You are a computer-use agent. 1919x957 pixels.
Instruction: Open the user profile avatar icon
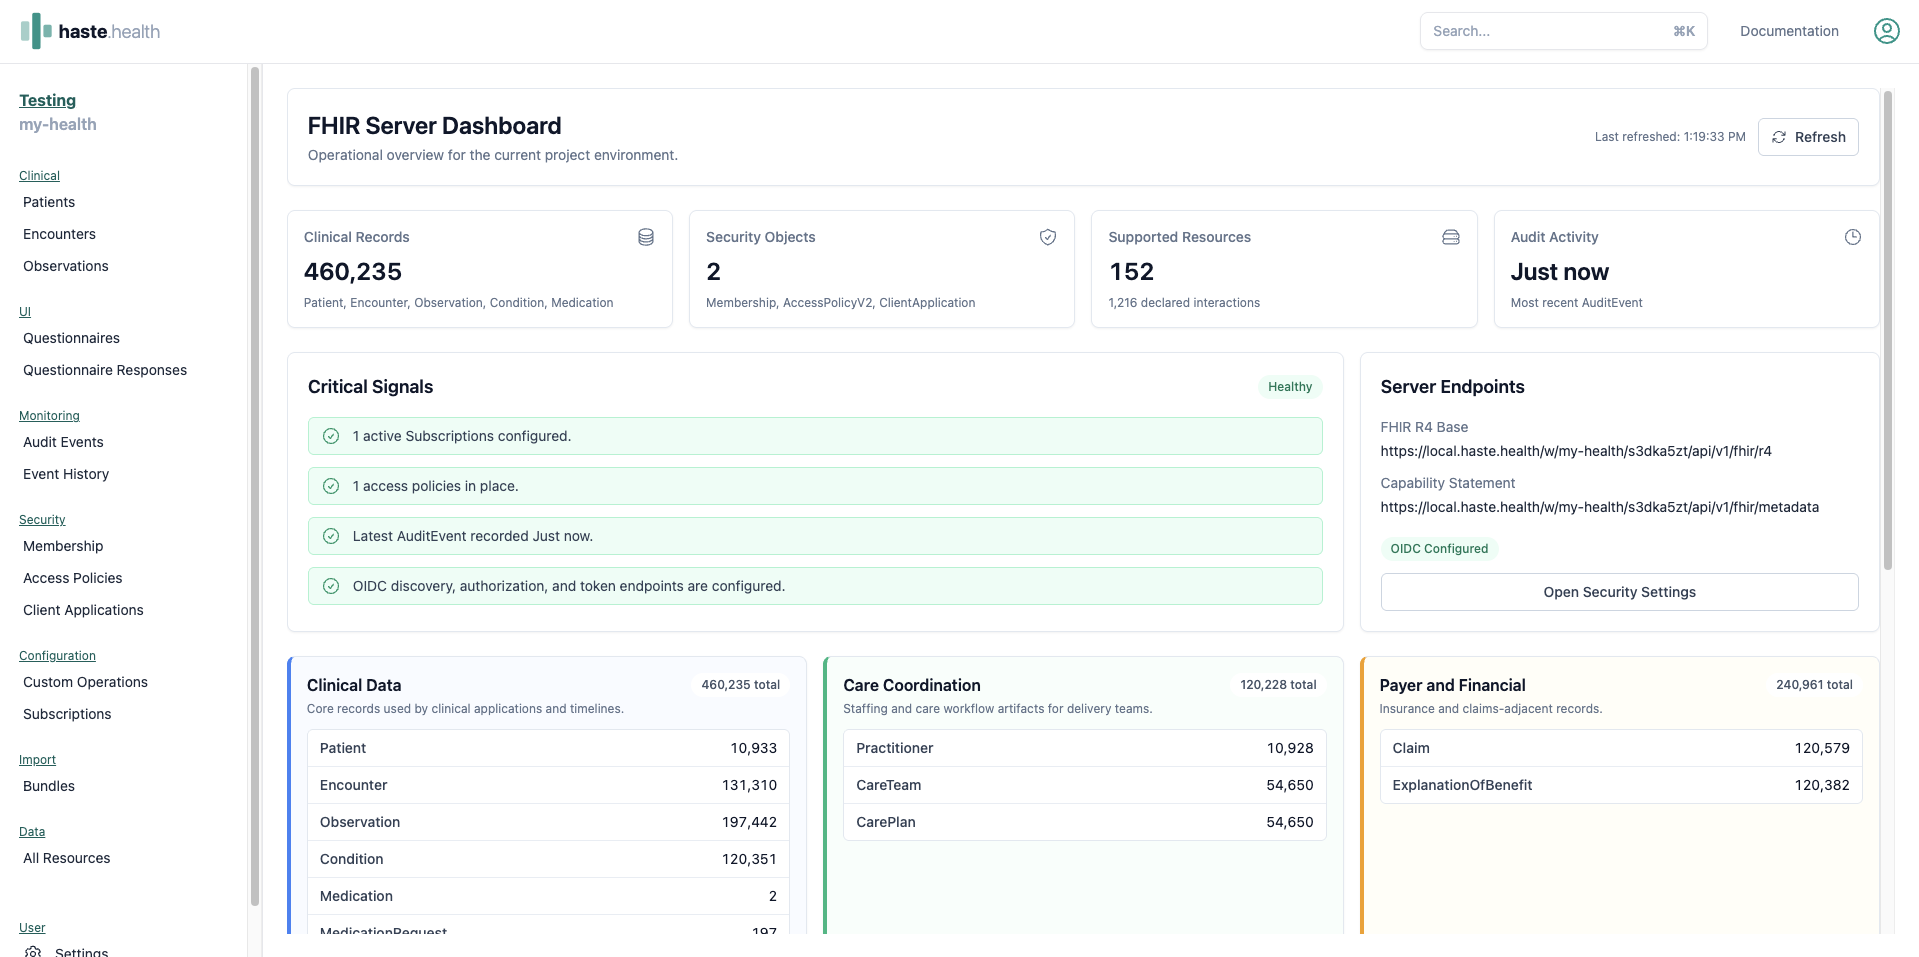1886,31
